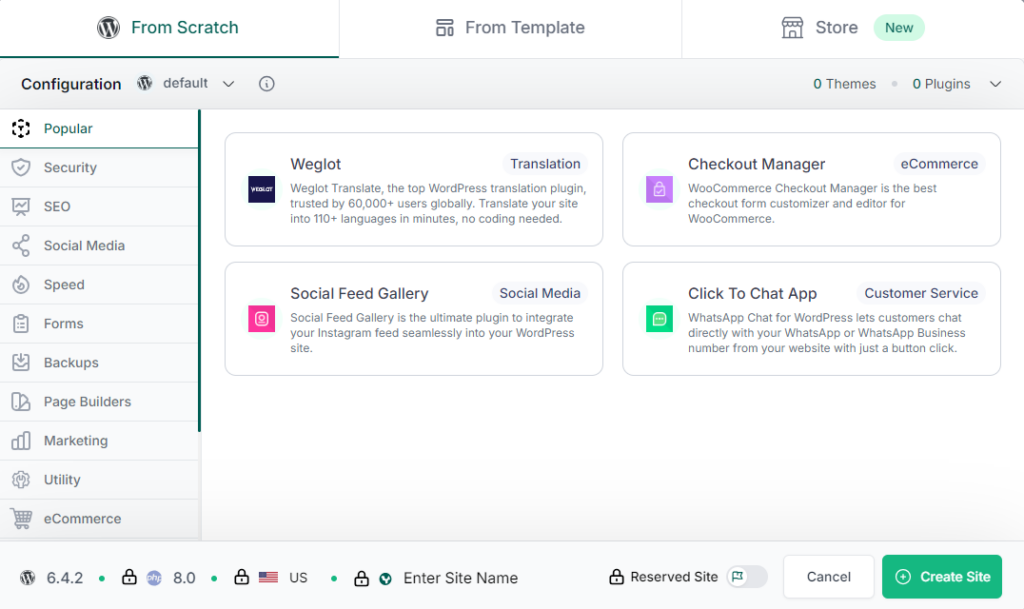Screen dimensions: 1024x609
Task: Click the Social Media share icon in sidebar
Action: (21, 245)
